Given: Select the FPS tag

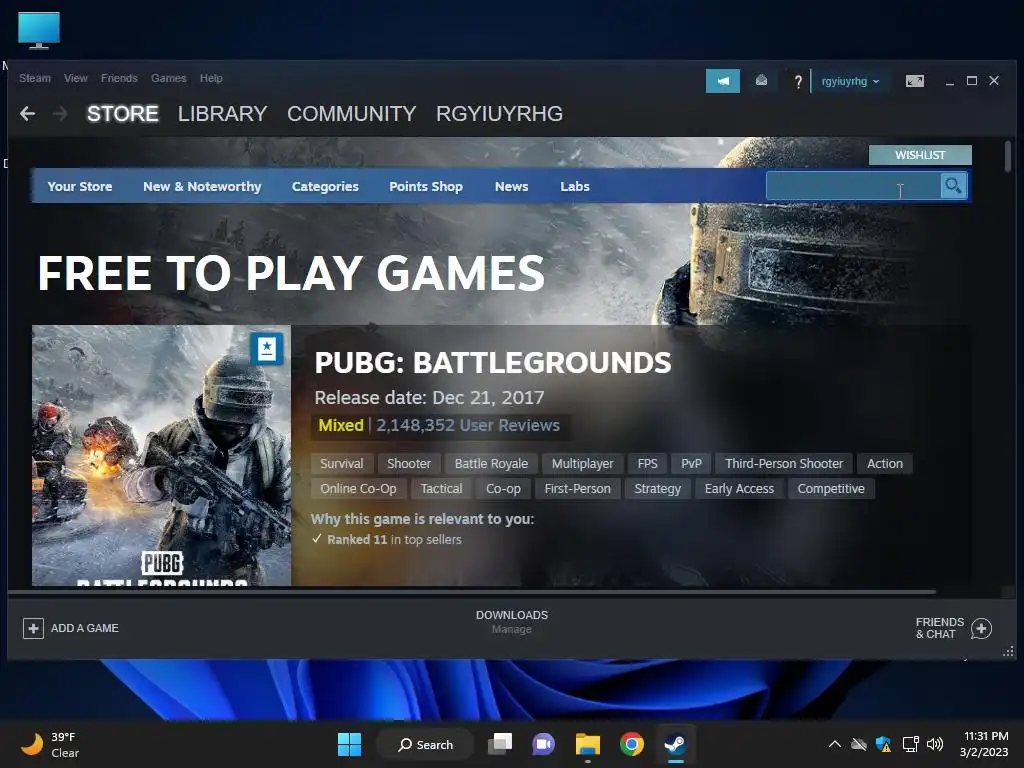Looking at the screenshot, I should (x=647, y=464).
